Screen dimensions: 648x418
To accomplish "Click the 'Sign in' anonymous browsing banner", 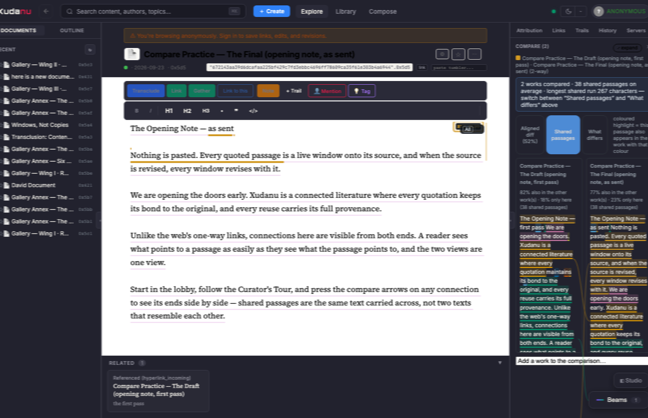I will (x=305, y=36).
